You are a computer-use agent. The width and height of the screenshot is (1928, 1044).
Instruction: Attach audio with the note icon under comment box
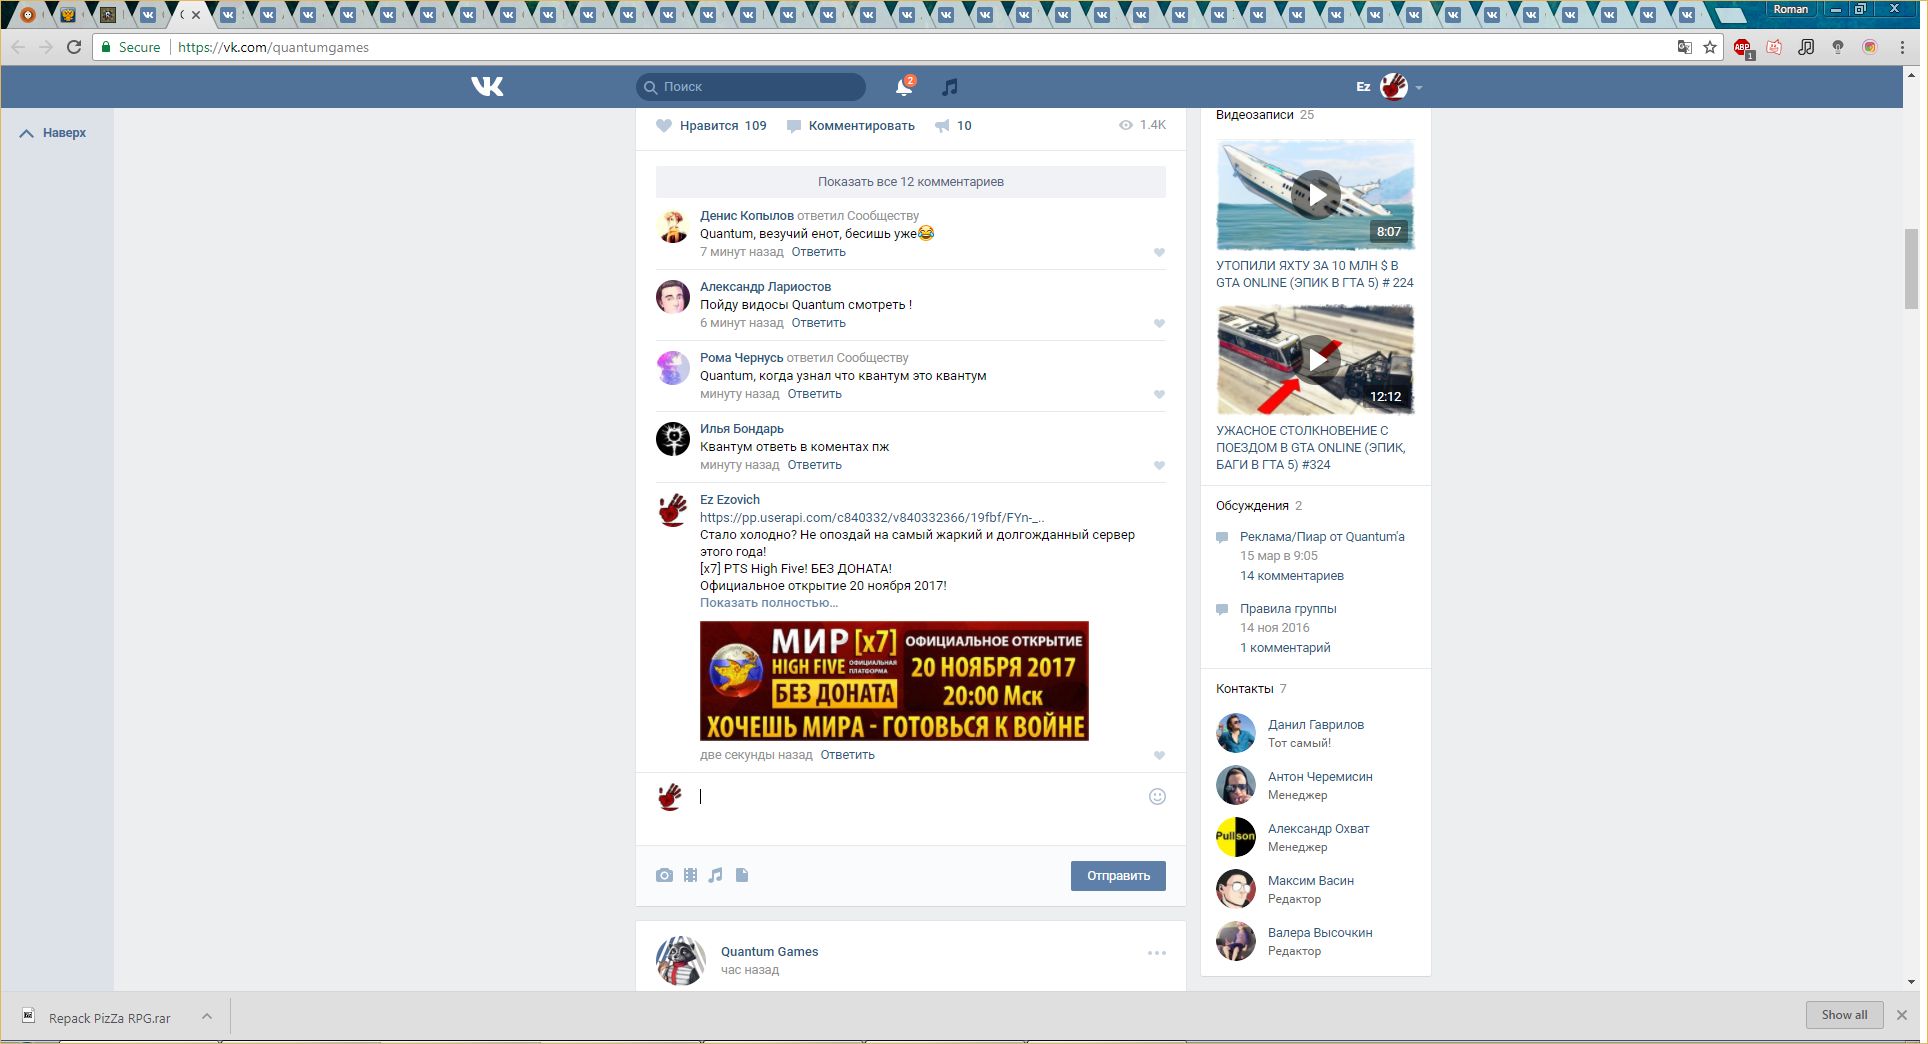click(x=715, y=875)
